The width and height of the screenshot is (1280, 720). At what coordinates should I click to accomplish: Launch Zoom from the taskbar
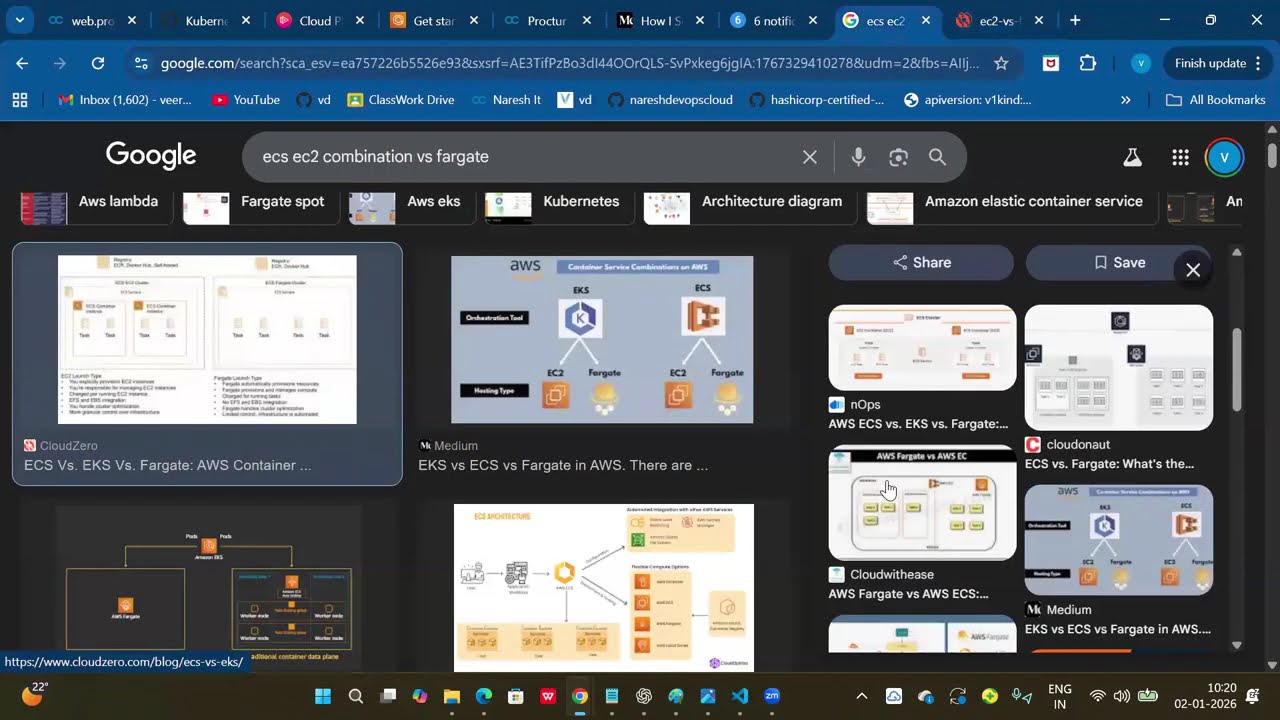(x=772, y=696)
